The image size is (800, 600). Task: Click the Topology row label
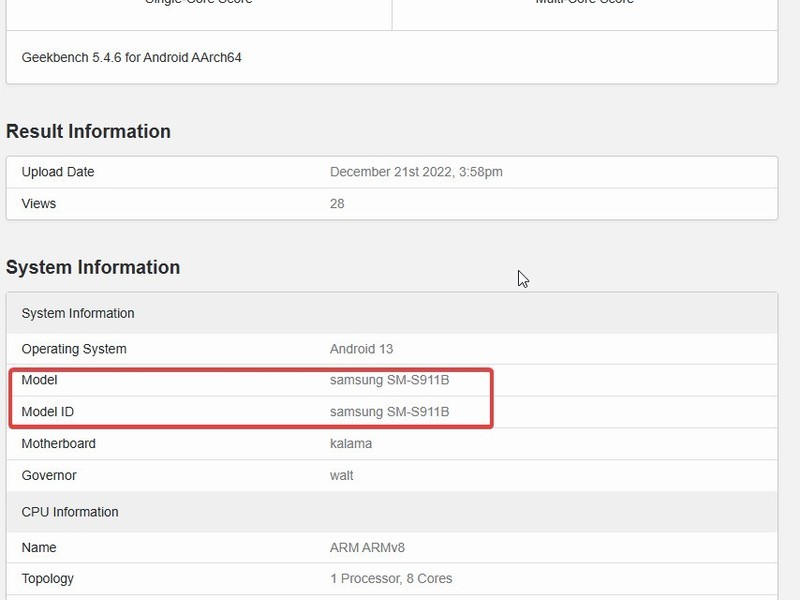[47, 579]
